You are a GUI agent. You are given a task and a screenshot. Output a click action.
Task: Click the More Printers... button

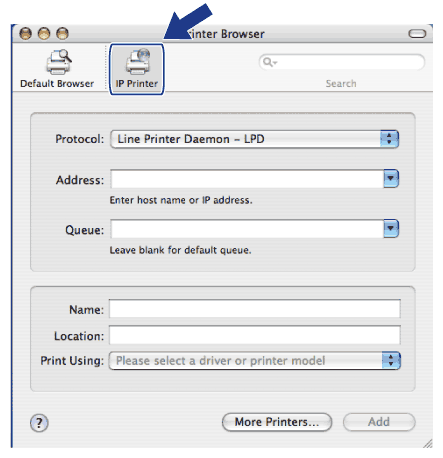[277, 422]
